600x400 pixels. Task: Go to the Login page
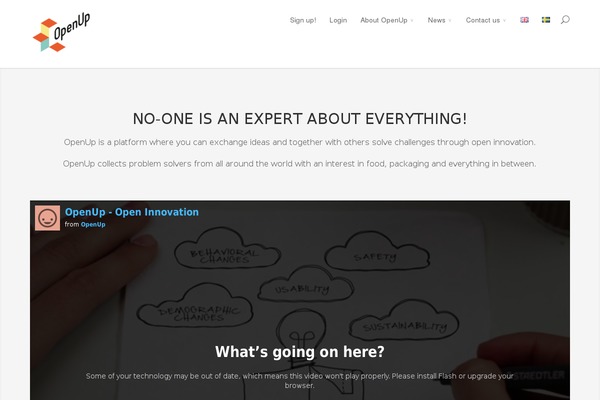point(338,20)
